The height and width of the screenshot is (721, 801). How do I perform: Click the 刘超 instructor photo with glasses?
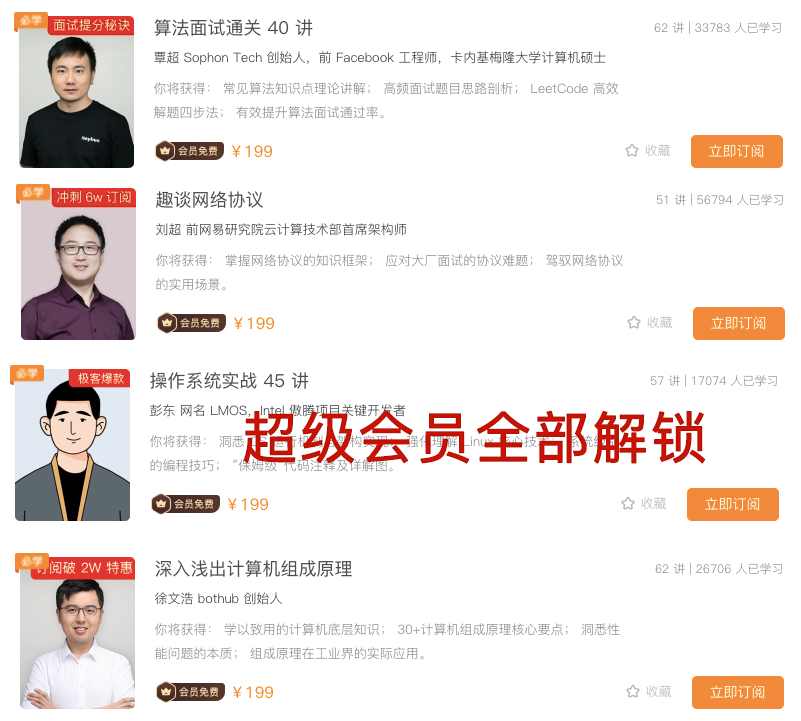[78, 264]
